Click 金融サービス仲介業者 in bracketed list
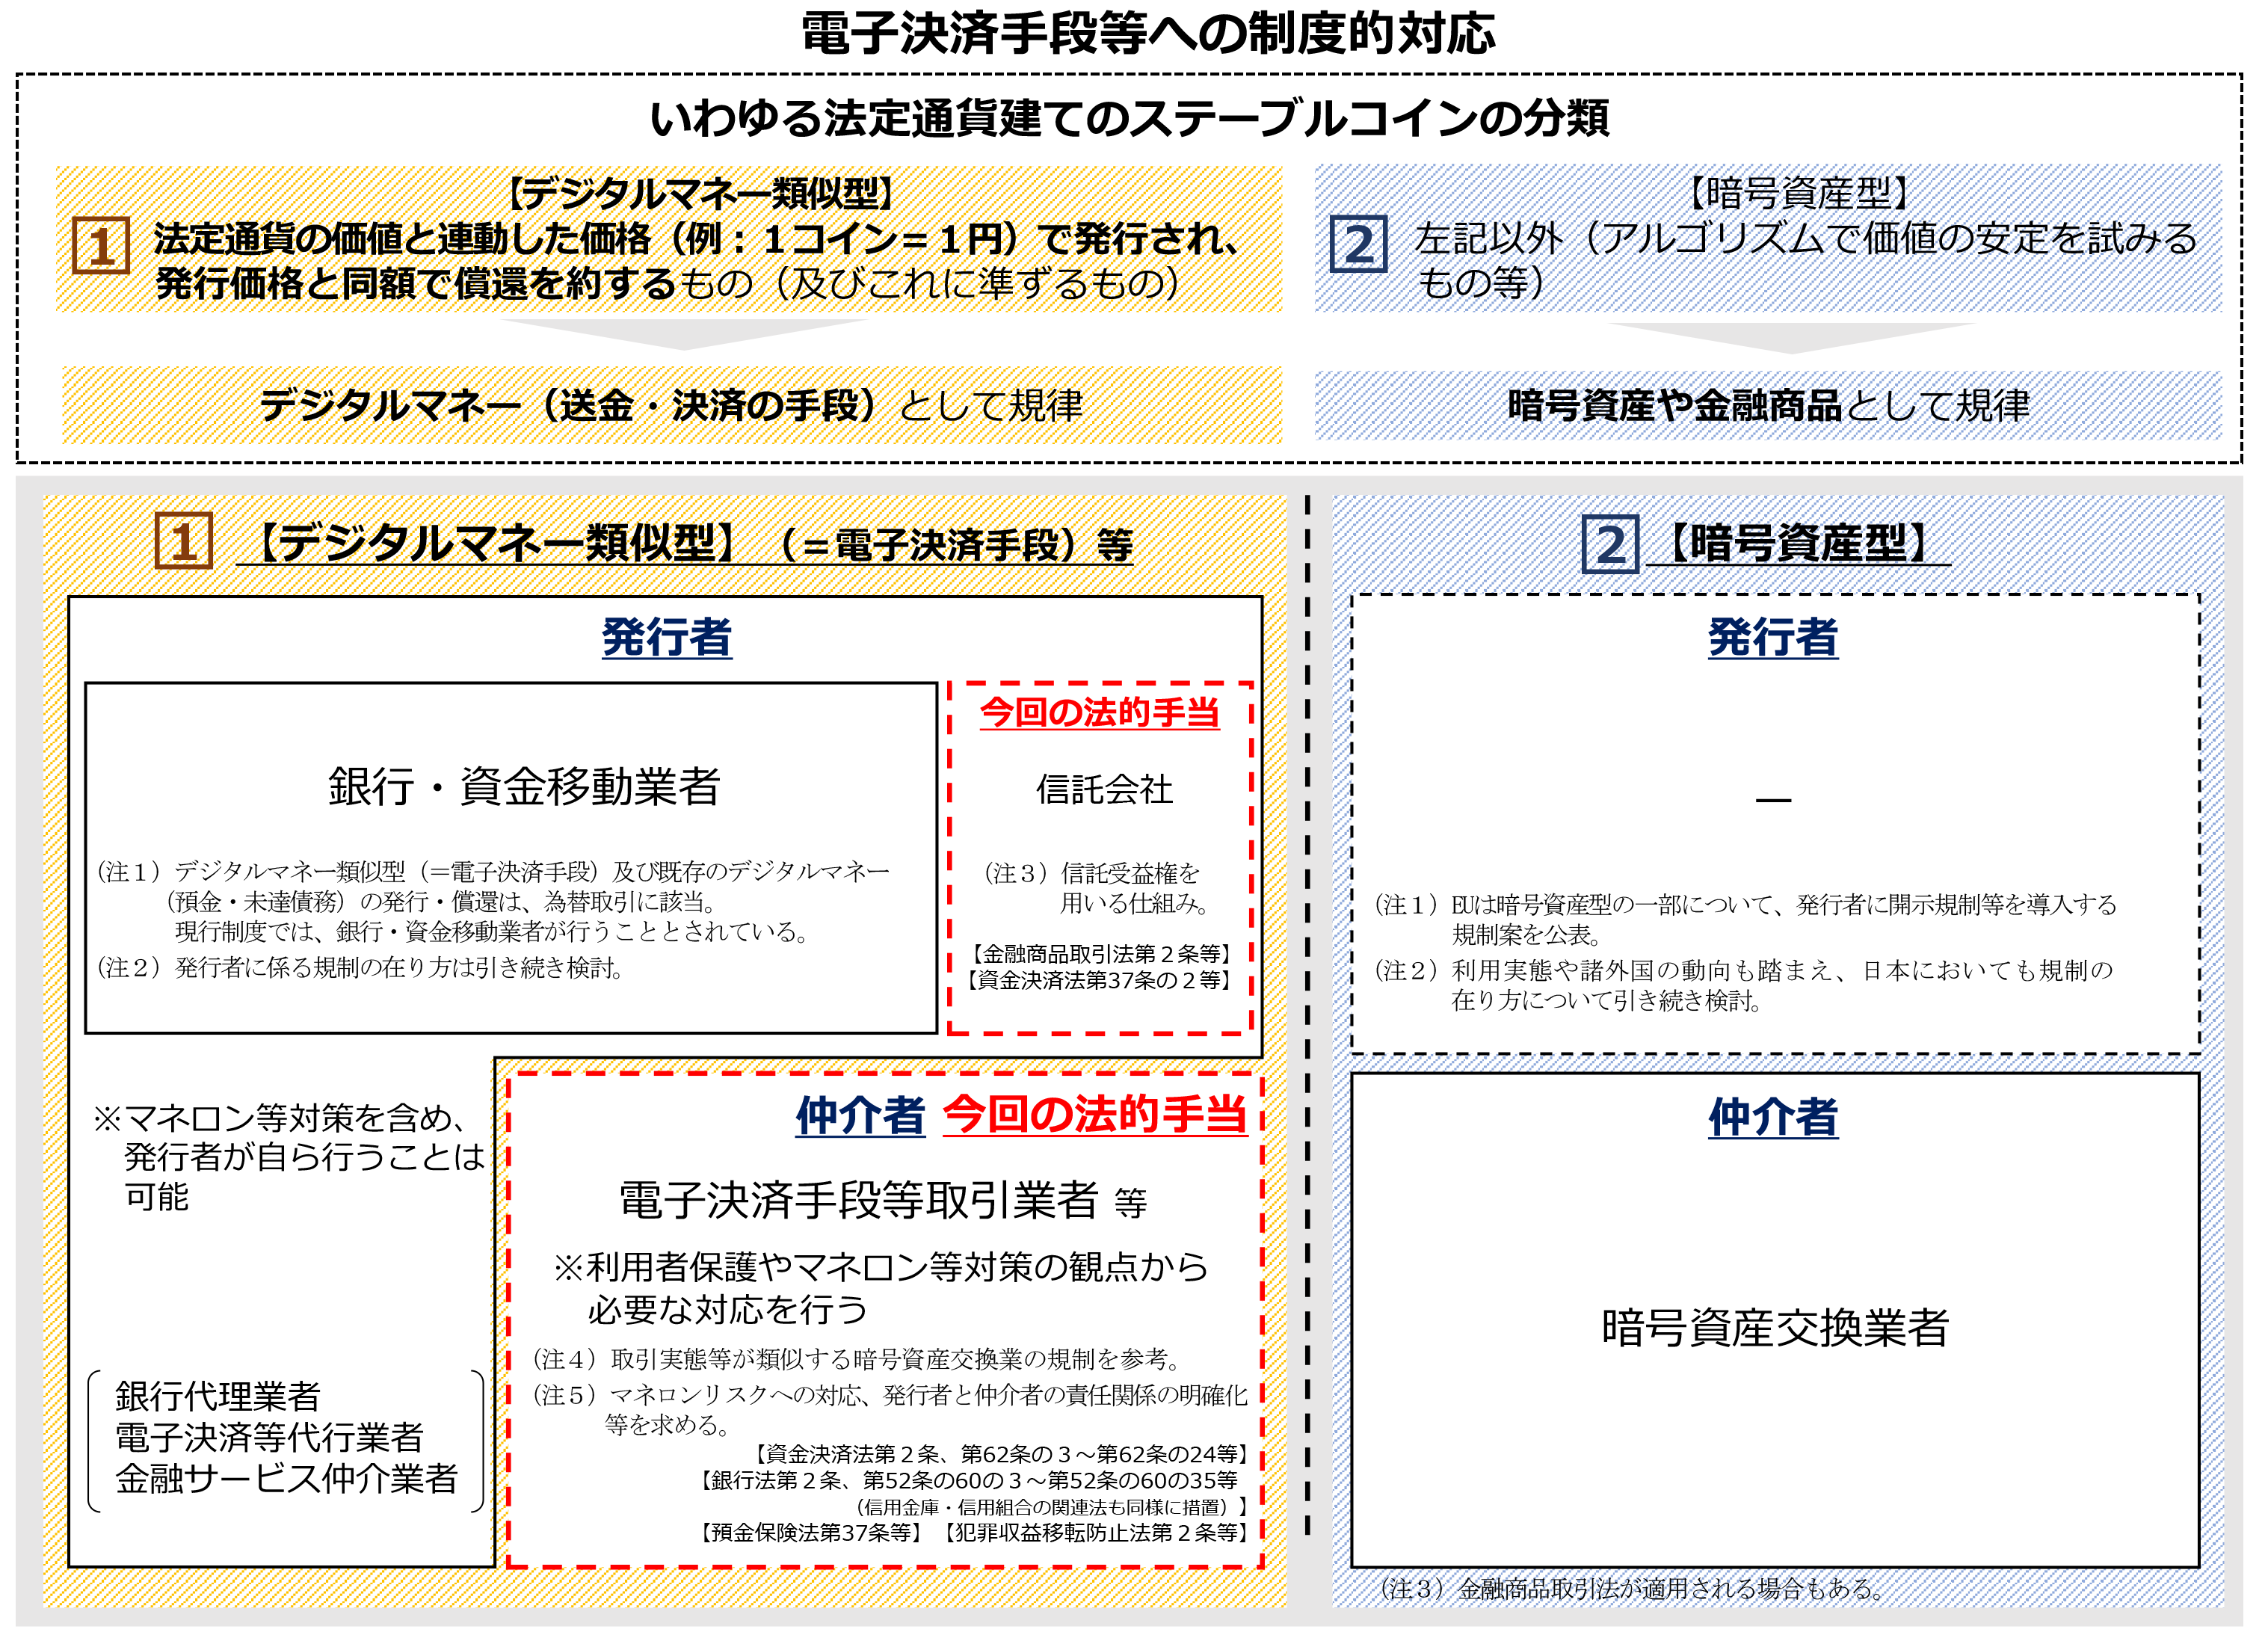This screenshot has height=1635, width=2268. tap(286, 1478)
